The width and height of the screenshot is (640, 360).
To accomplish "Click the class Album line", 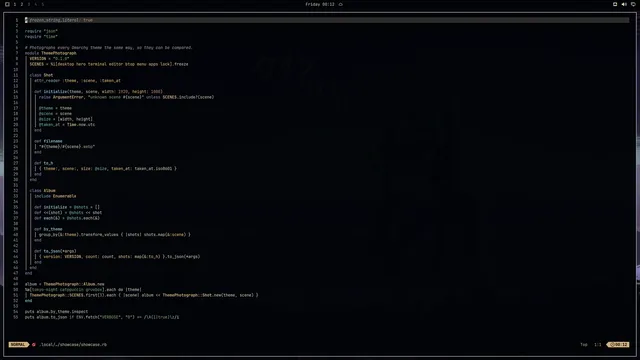I will tap(42, 191).
